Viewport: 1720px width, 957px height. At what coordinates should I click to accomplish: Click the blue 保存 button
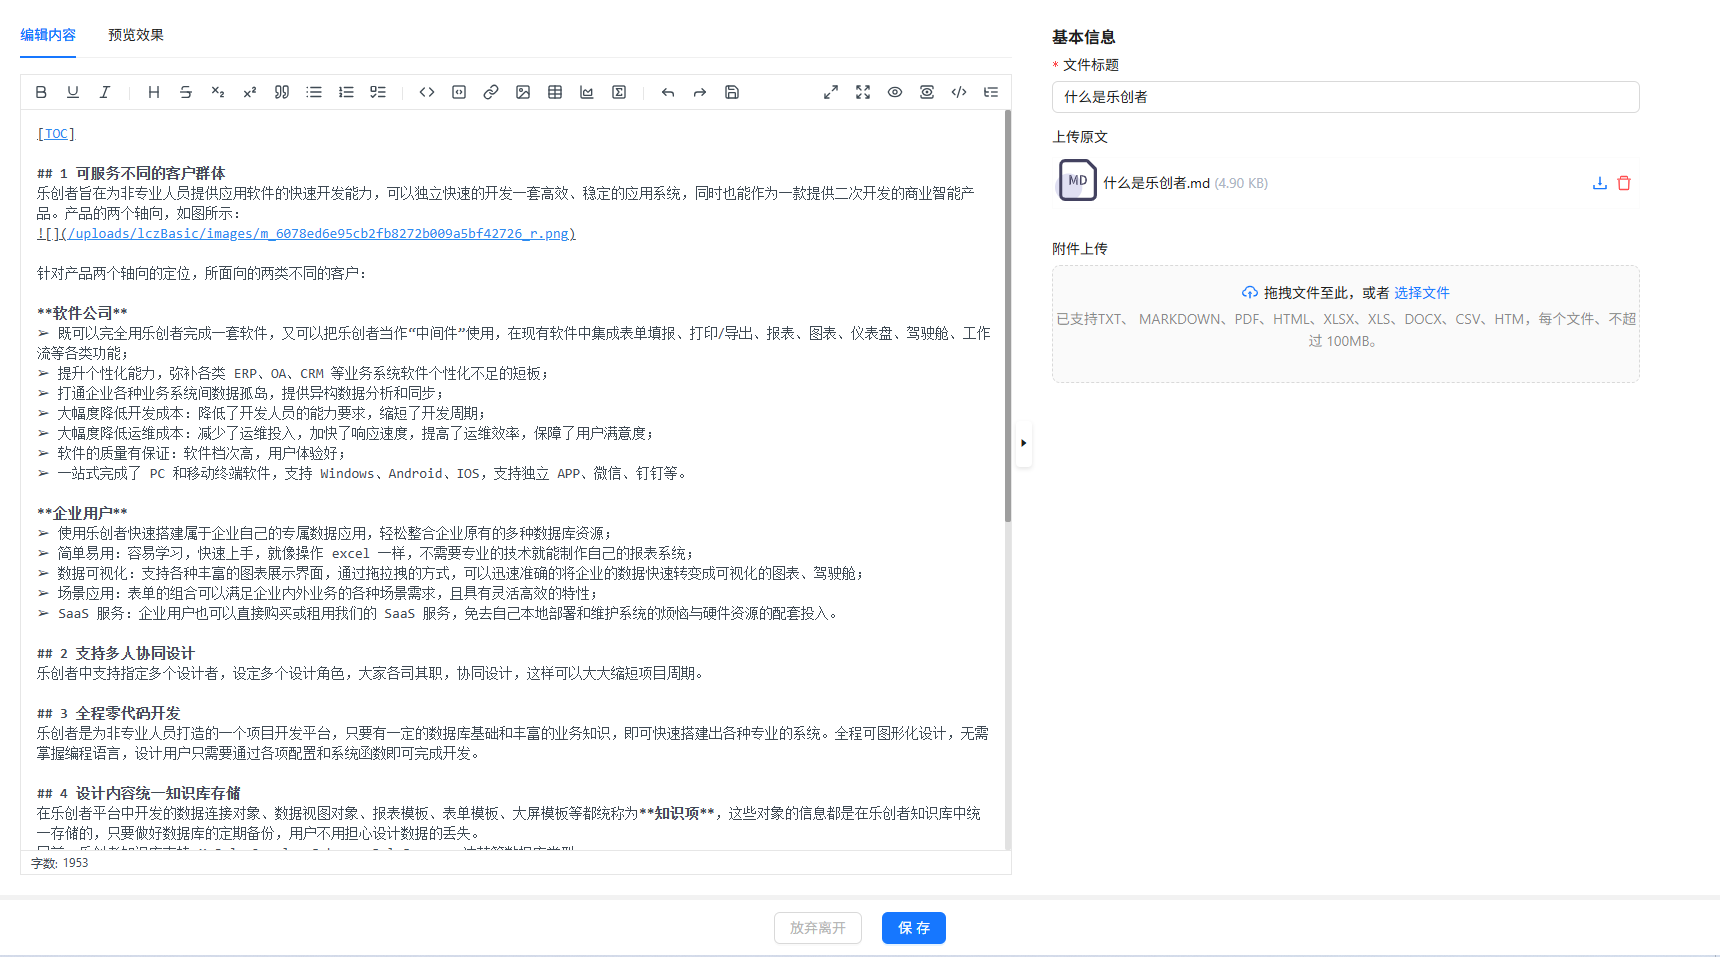point(913,928)
